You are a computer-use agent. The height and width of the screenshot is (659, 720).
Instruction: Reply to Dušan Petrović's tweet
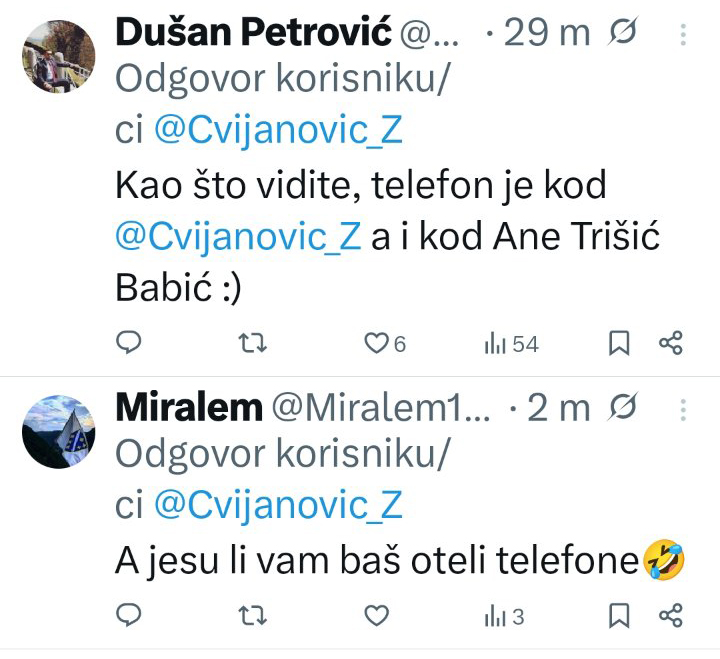tap(129, 343)
